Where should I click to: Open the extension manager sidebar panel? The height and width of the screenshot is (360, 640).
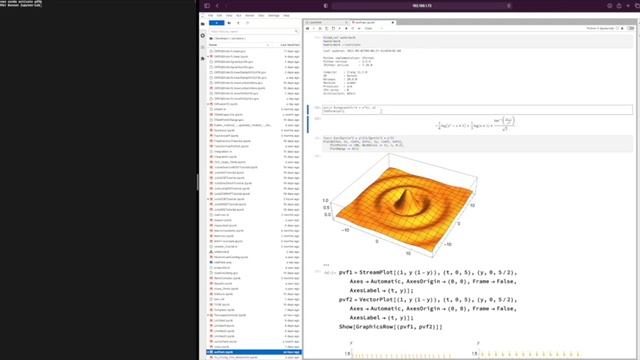click(x=203, y=58)
